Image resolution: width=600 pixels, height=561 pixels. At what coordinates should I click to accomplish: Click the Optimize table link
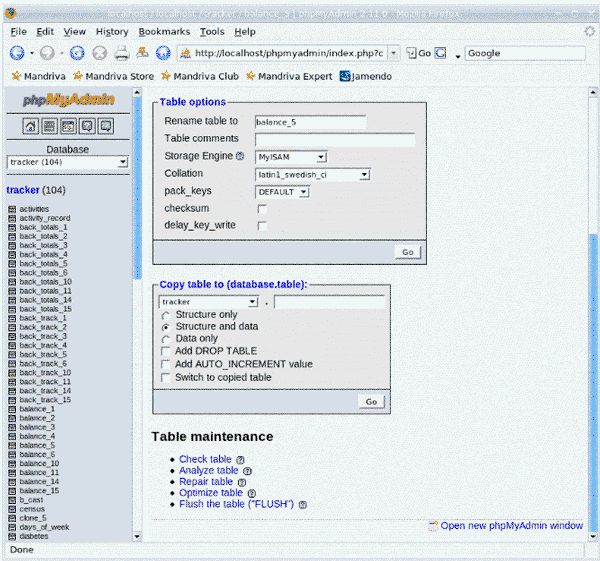coord(211,493)
